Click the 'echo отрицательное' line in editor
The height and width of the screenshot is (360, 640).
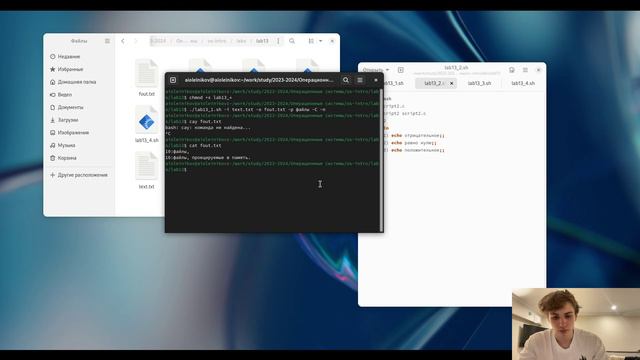pyautogui.click(x=418, y=136)
